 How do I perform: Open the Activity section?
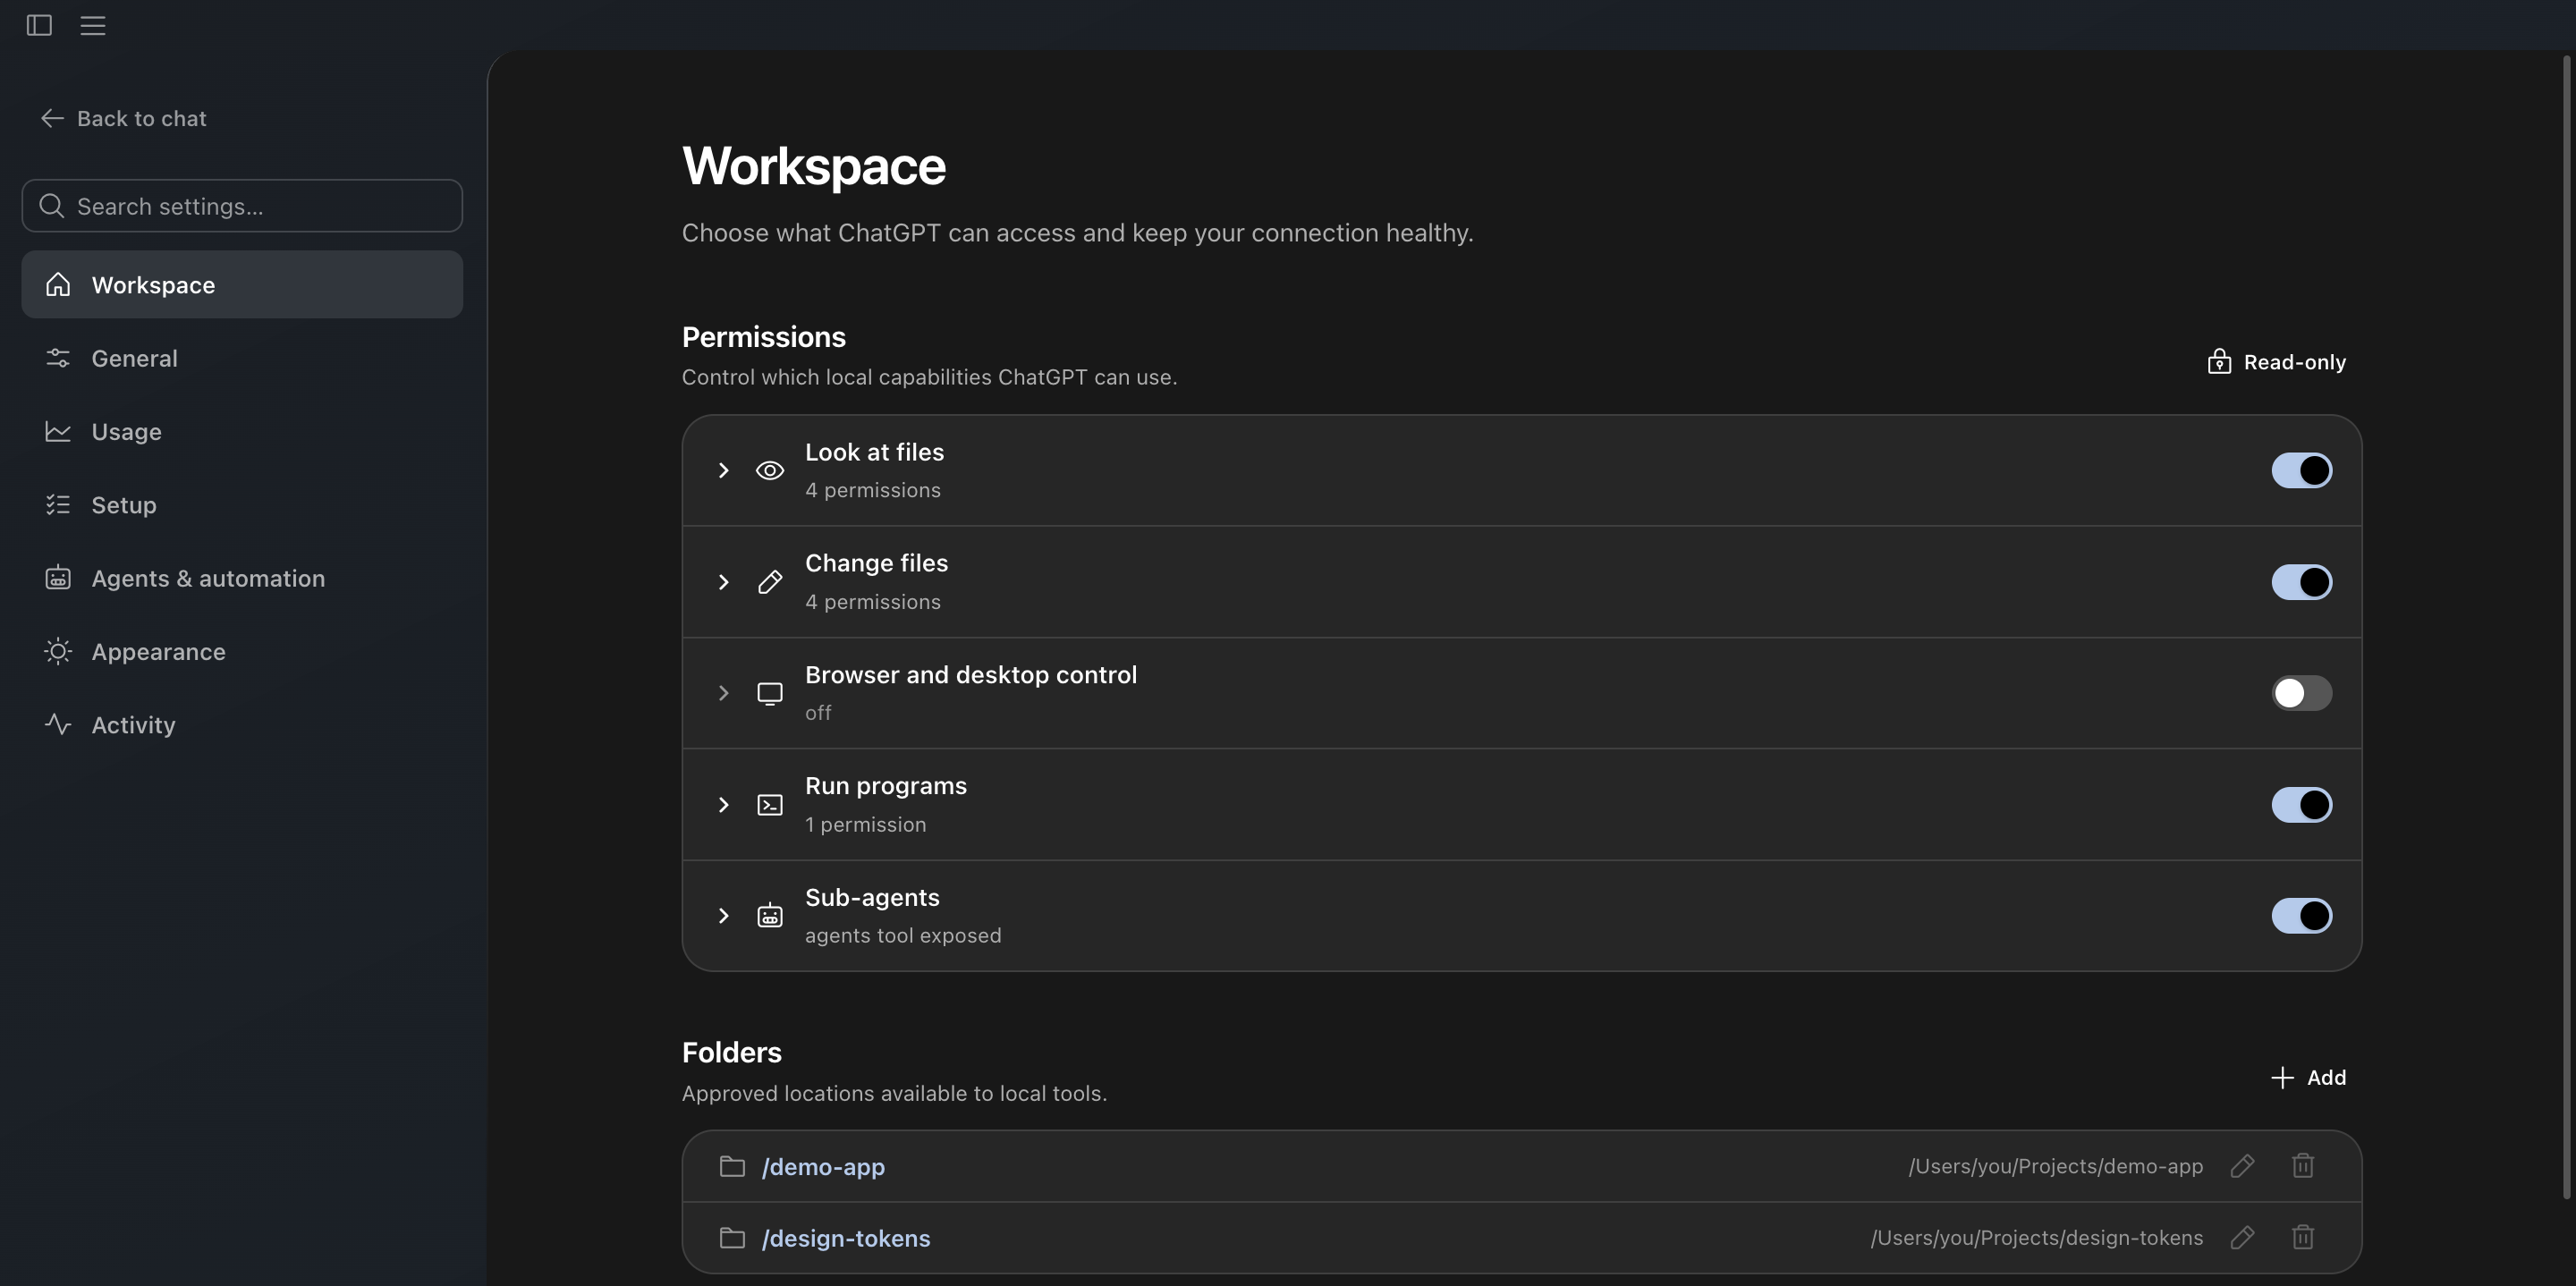pyautogui.click(x=242, y=725)
